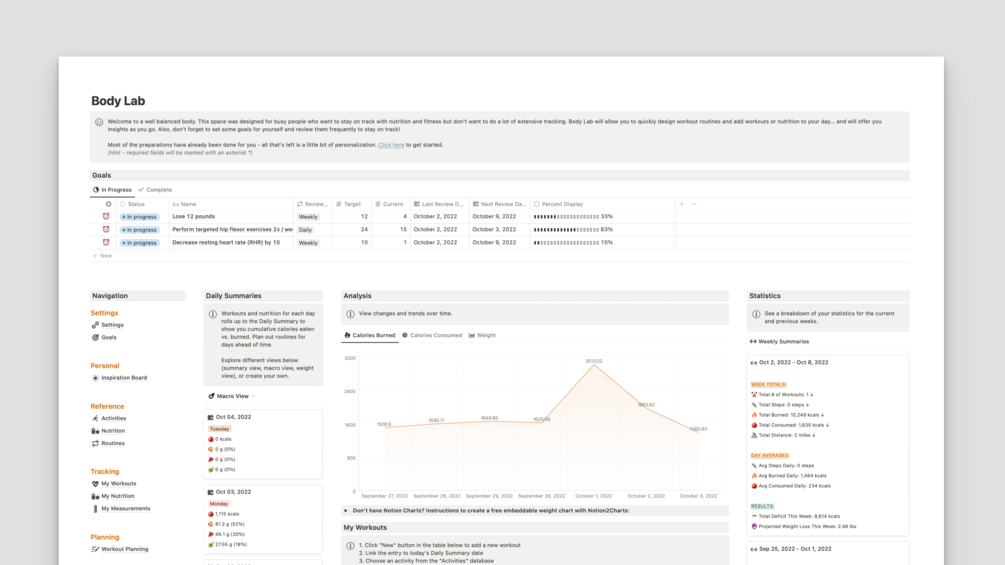The image size is (1005, 565).
Task: Click the 63% progress bar for hip flexor goal
Action: coord(567,229)
